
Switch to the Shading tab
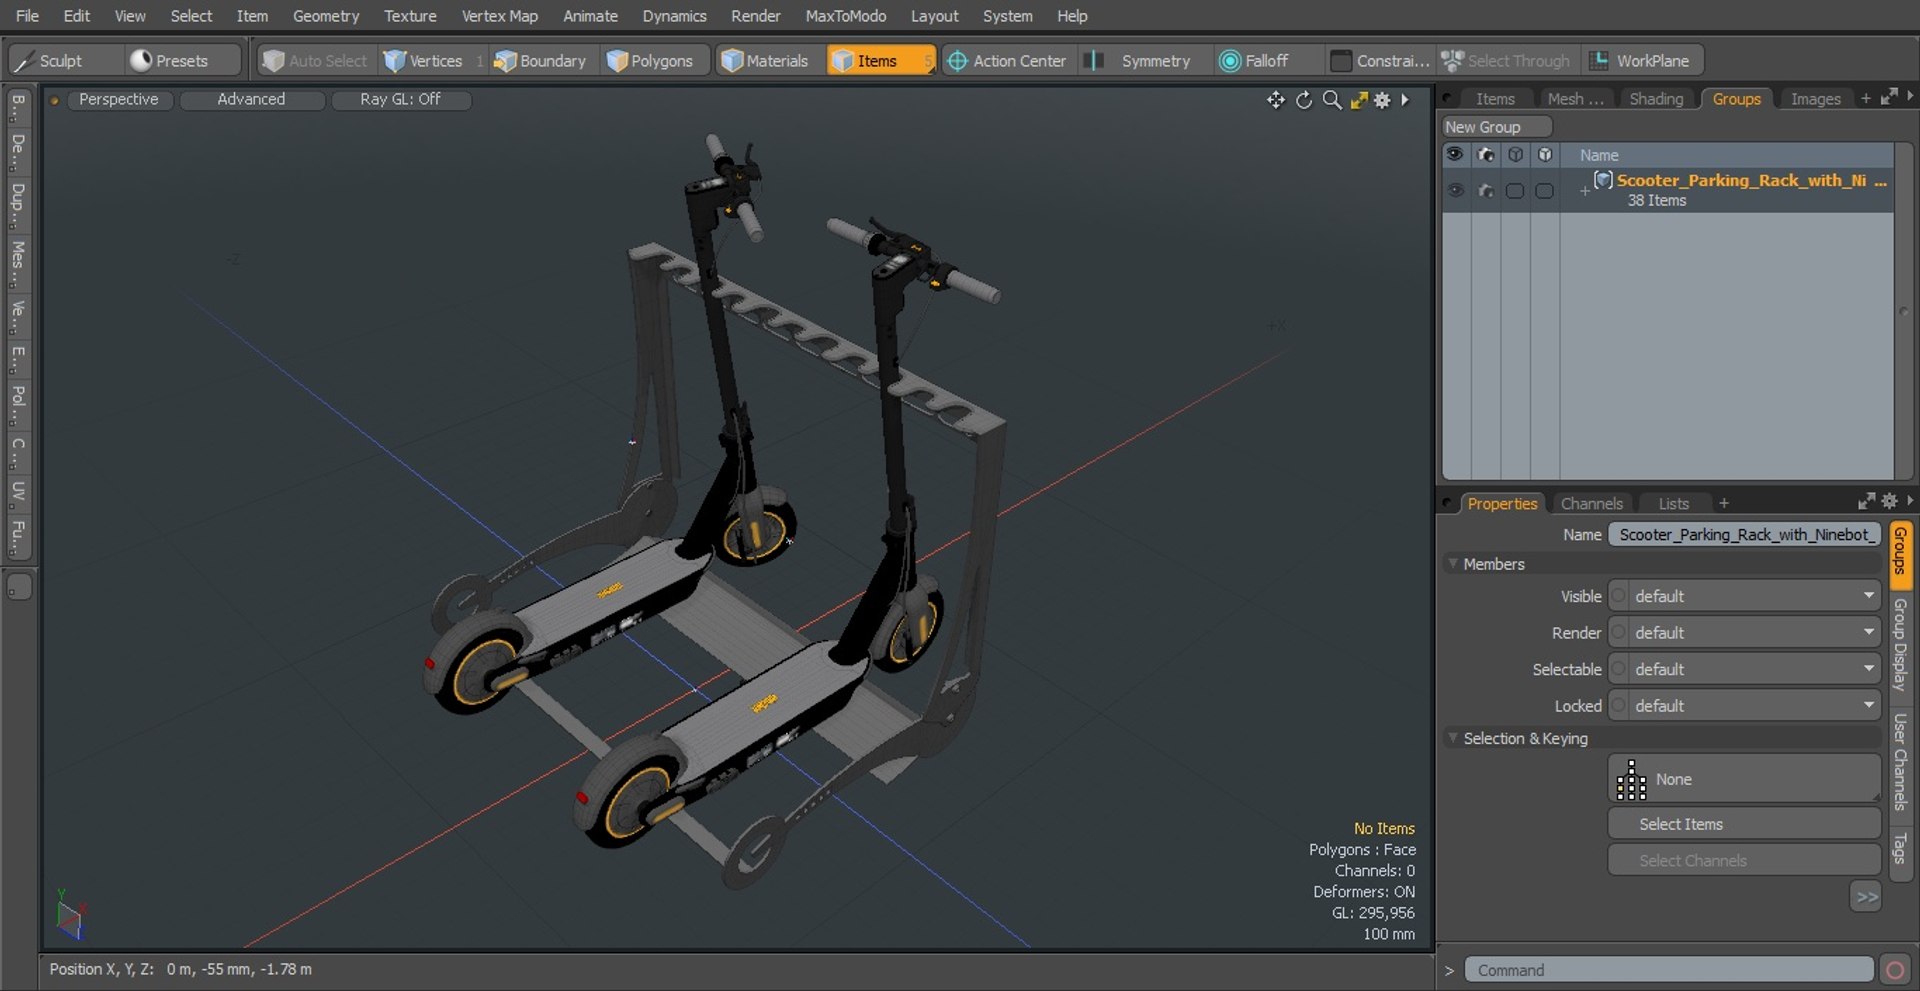[1656, 99]
